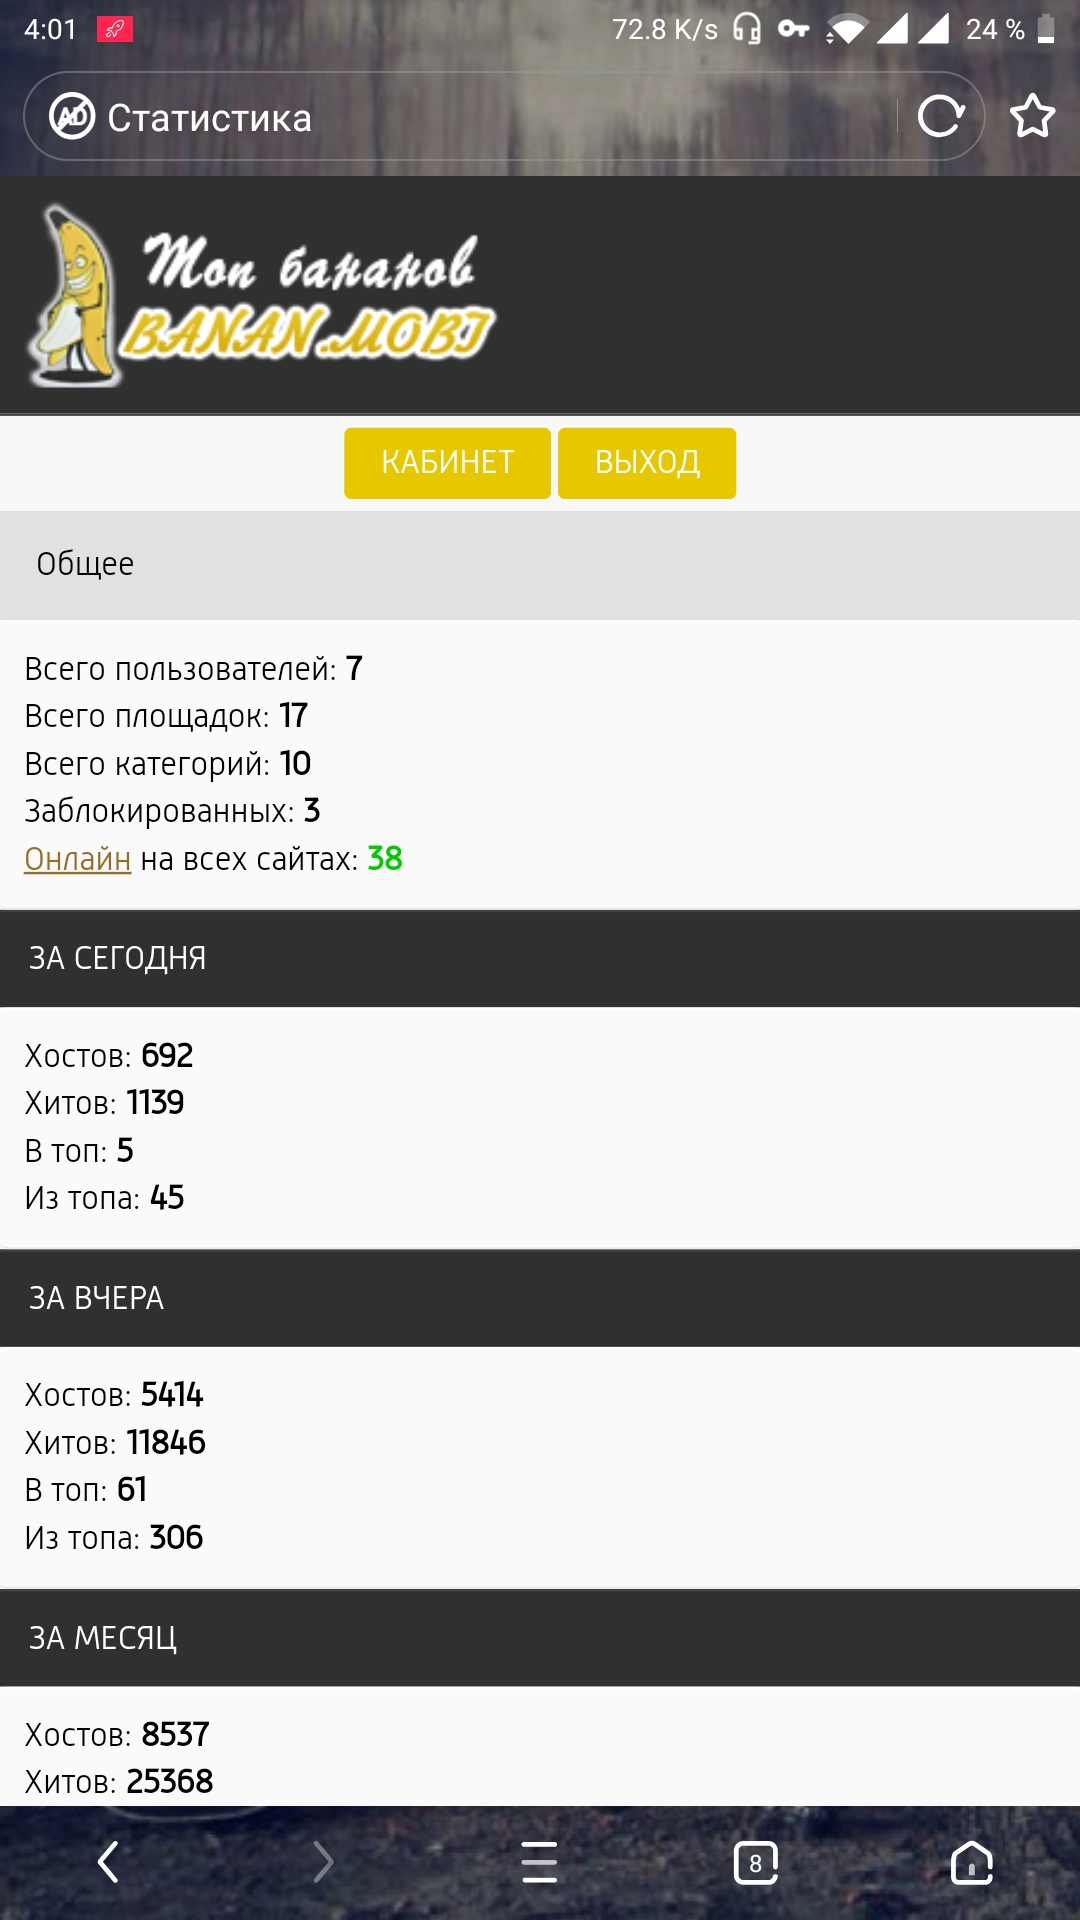This screenshot has height=1920, width=1080.
Task: Go to browser home page icon
Action: tap(971, 1862)
